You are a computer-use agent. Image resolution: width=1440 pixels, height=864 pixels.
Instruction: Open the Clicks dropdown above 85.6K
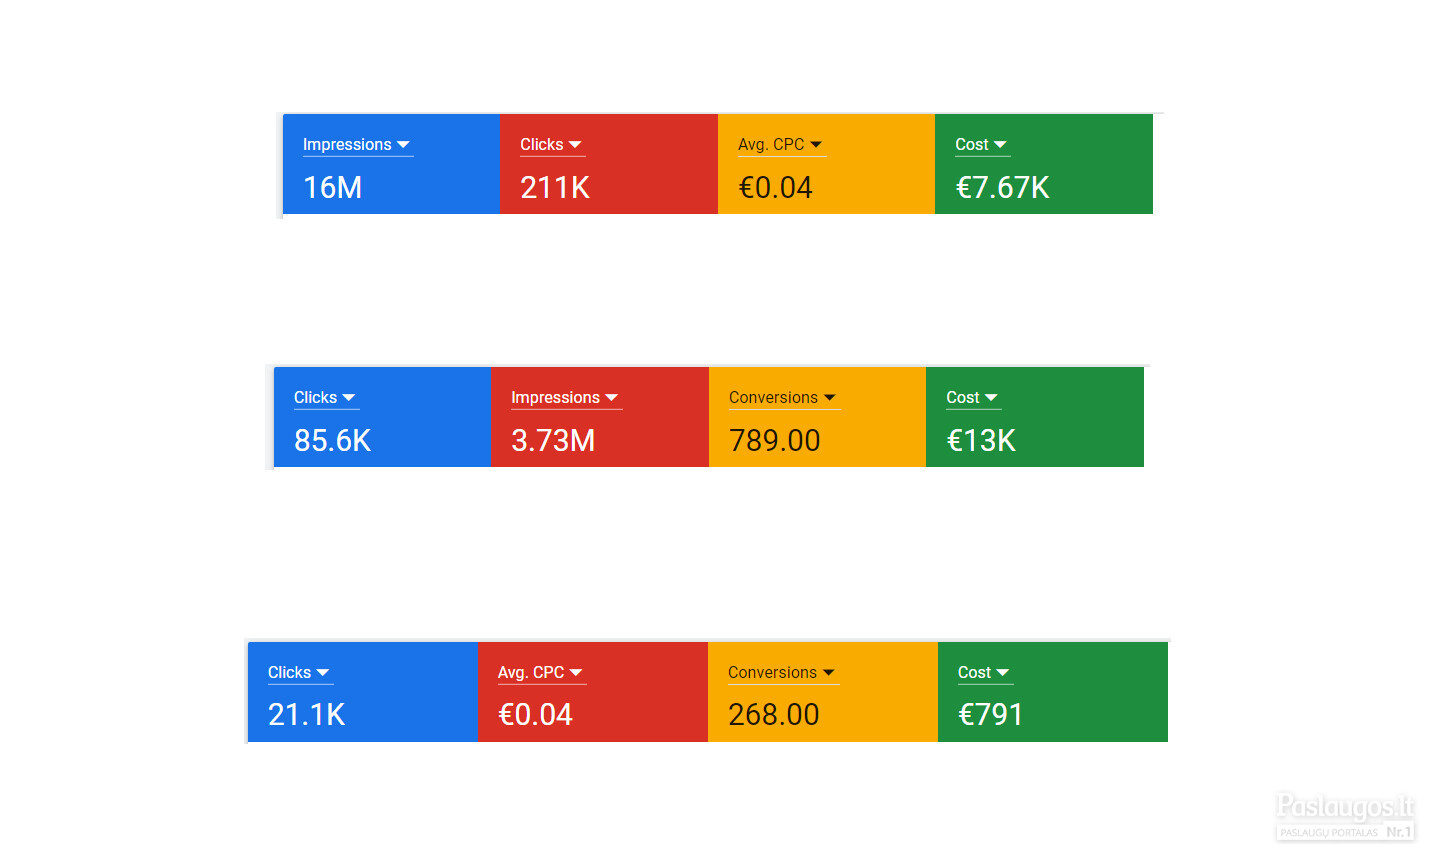point(325,398)
